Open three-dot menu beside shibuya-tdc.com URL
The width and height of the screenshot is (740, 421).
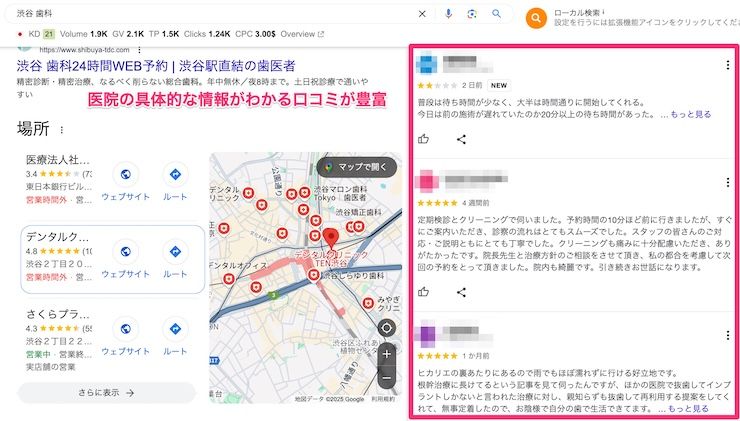[x=139, y=50]
